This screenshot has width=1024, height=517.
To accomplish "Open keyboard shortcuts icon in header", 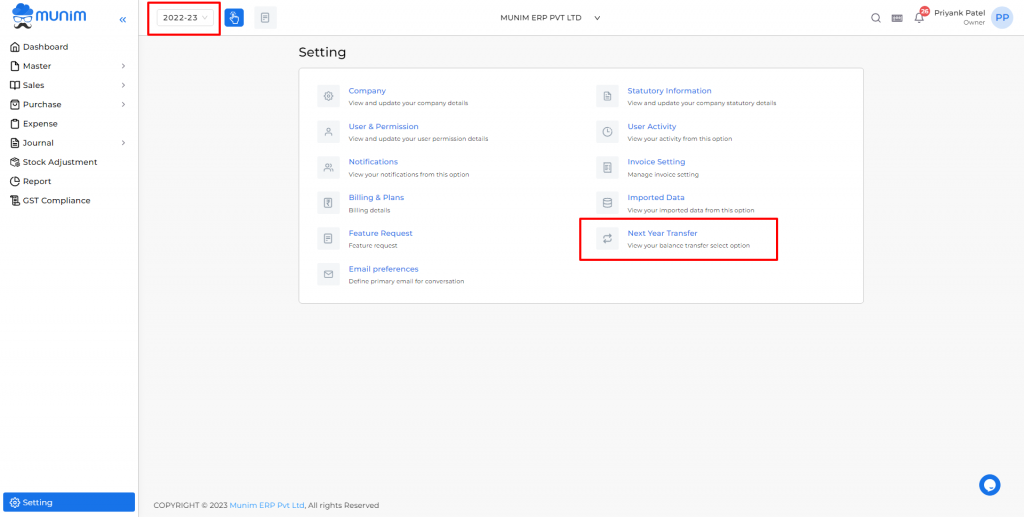I will [897, 18].
